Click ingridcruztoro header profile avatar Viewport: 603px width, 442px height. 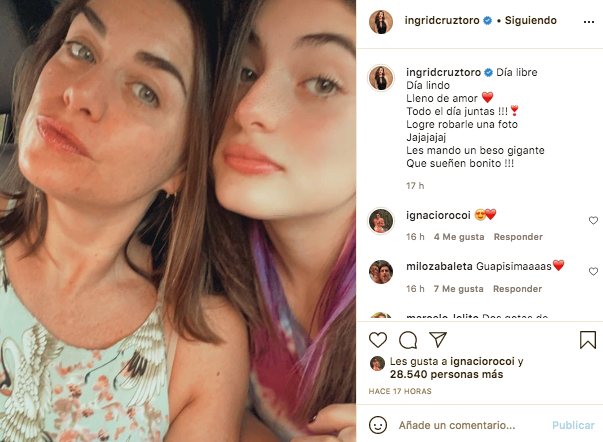click(x=380, y=20)
